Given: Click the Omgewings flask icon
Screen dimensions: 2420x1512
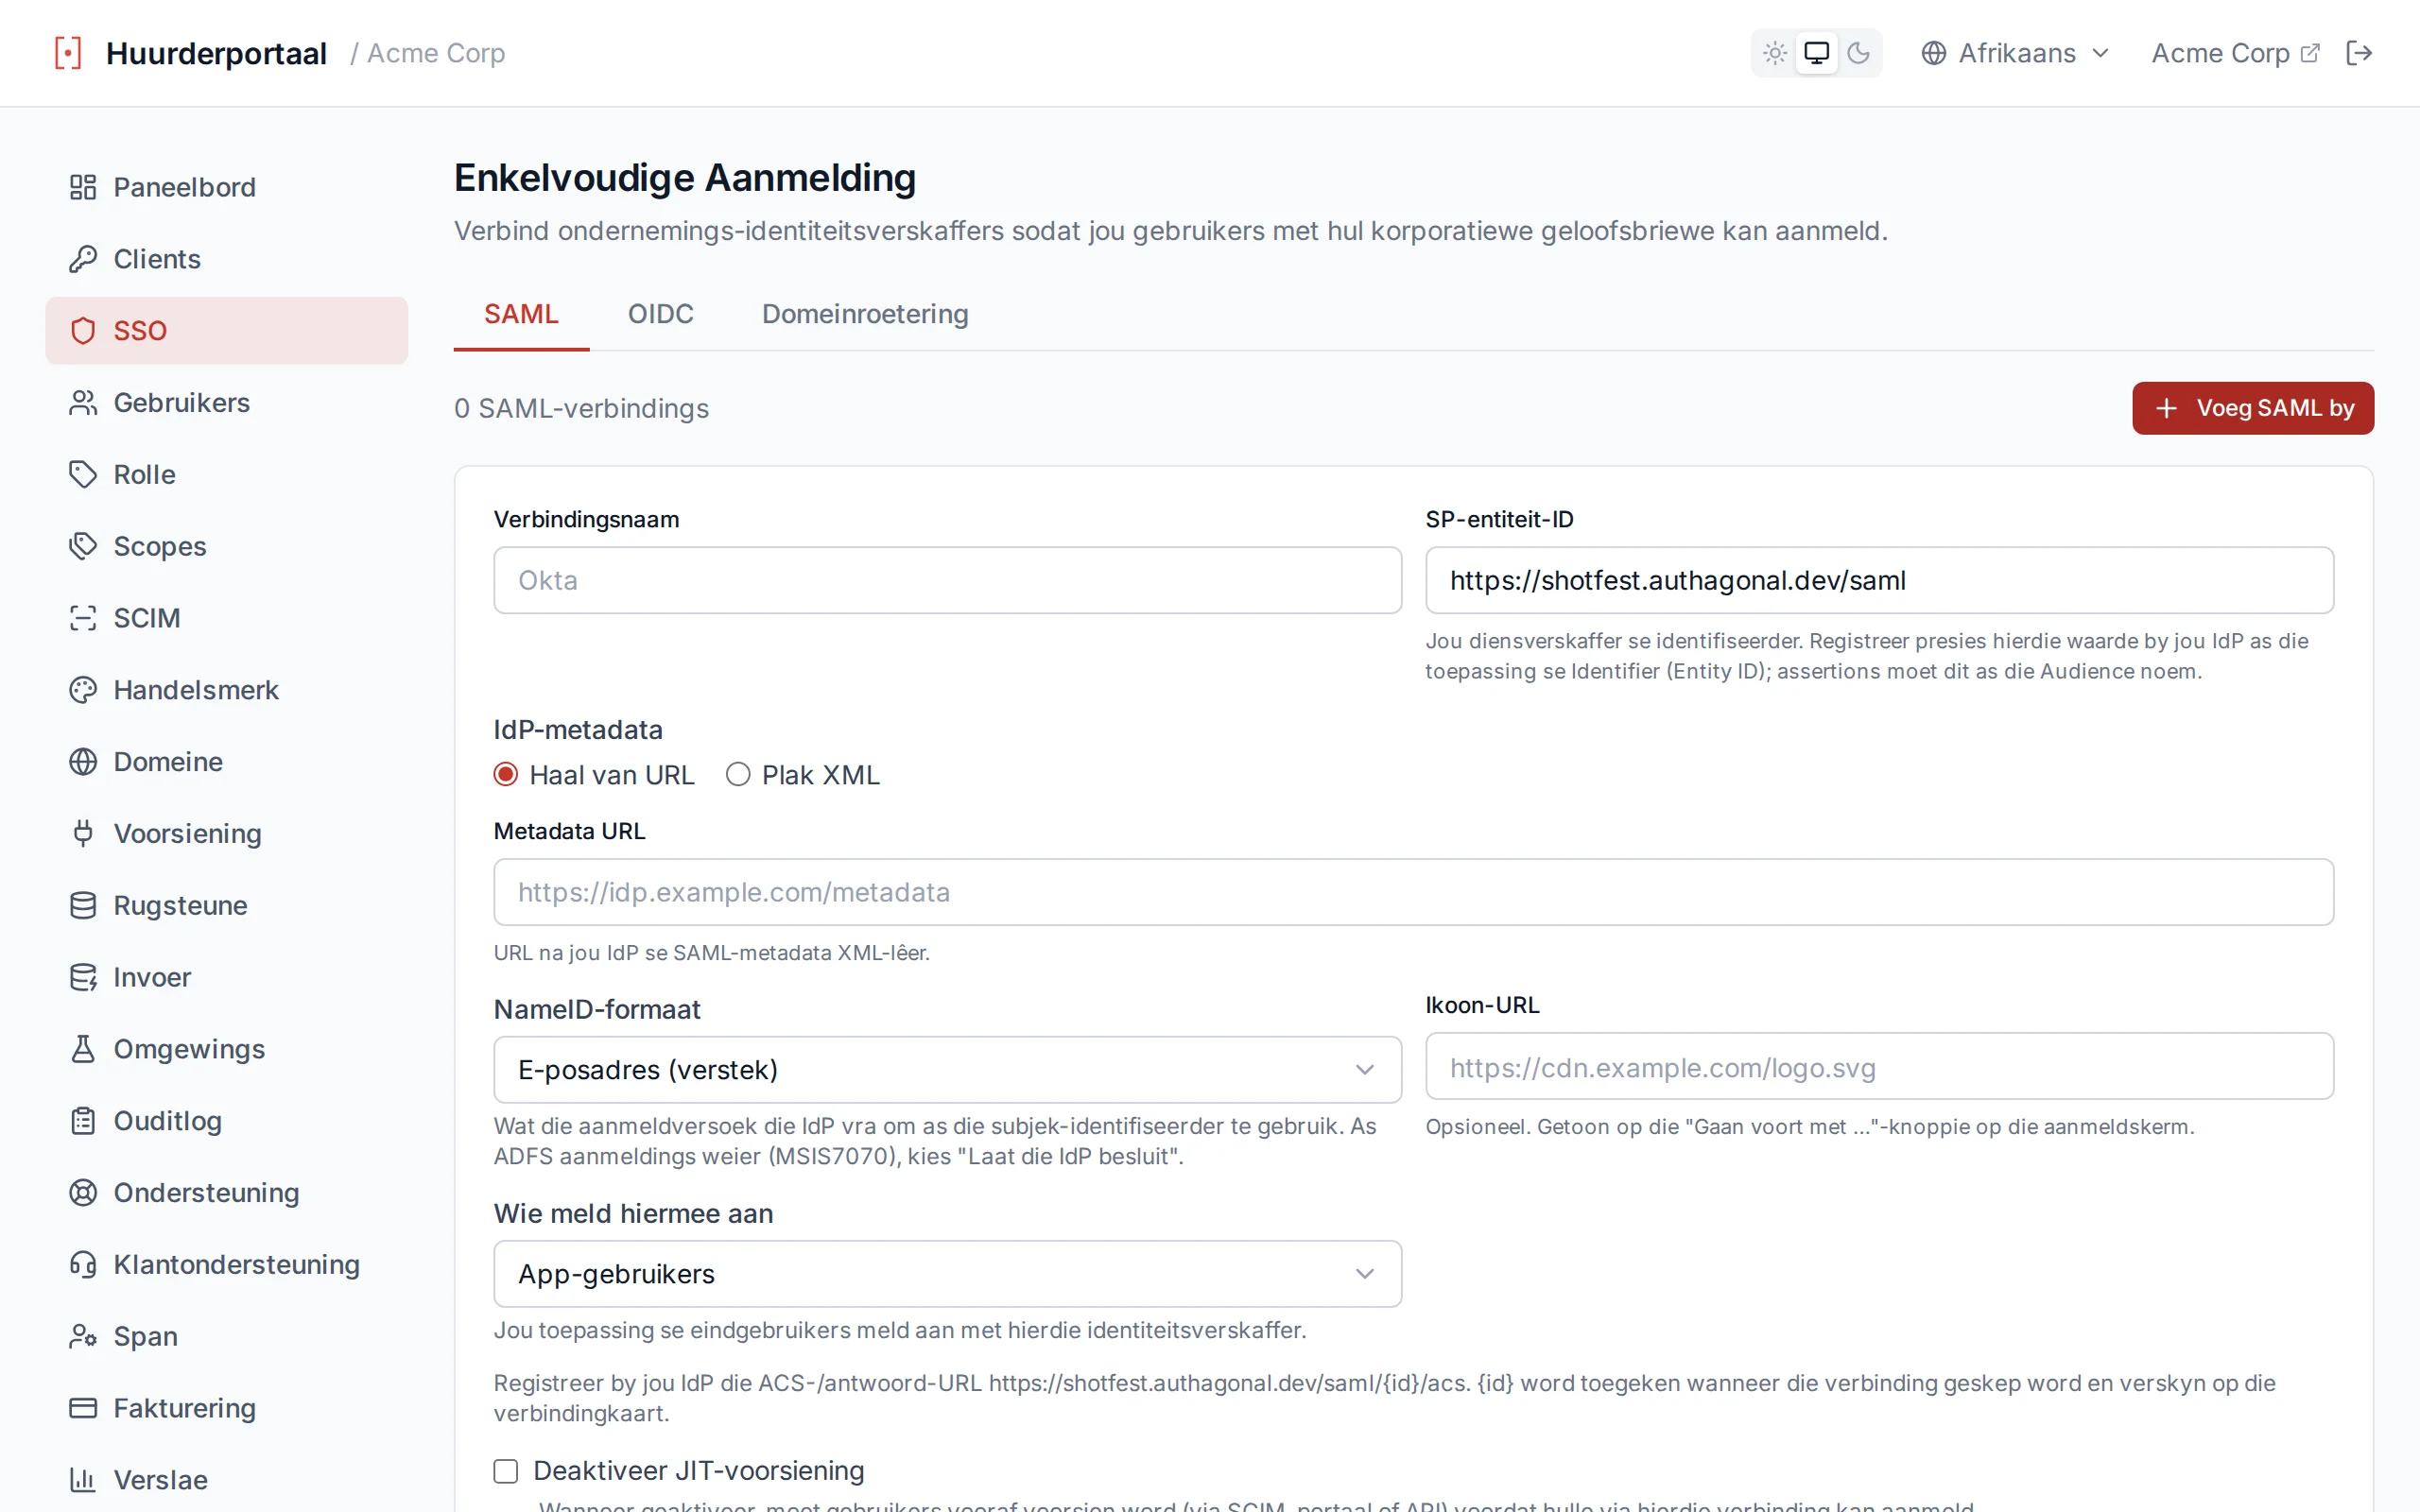Looking at the screenshot, I should point(83,1049).
